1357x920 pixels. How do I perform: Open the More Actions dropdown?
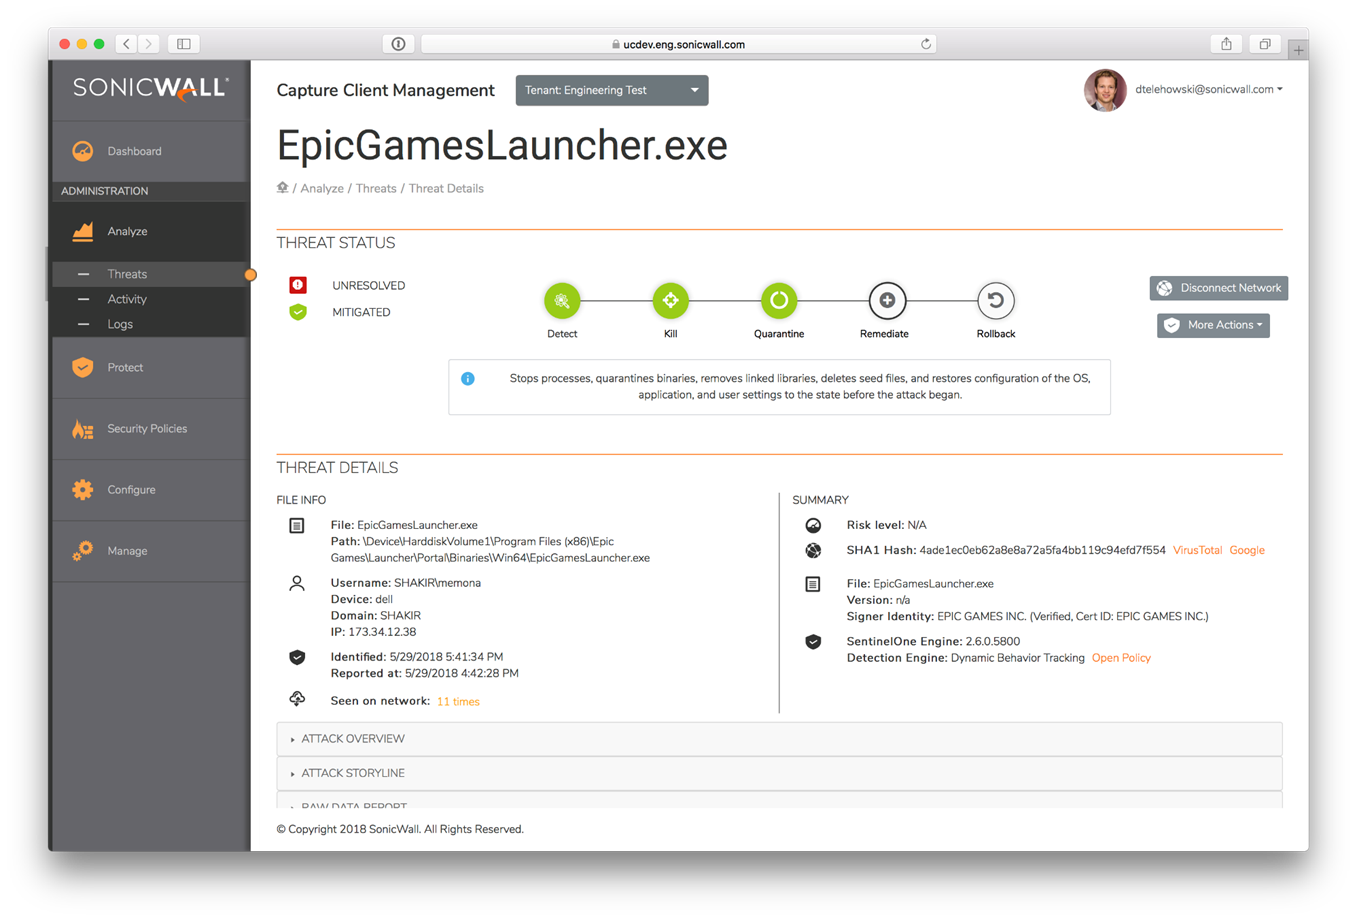pos(1213,325)
